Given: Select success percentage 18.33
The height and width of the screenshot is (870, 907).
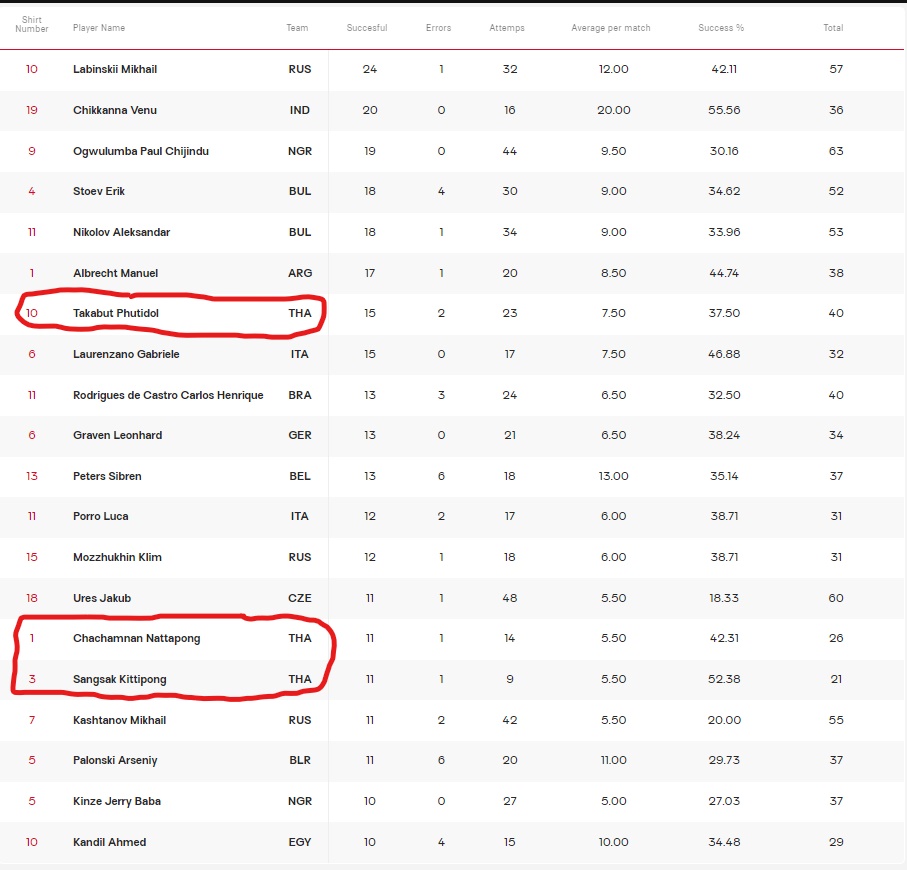Looking at the screenshot, I should (724, 598).
